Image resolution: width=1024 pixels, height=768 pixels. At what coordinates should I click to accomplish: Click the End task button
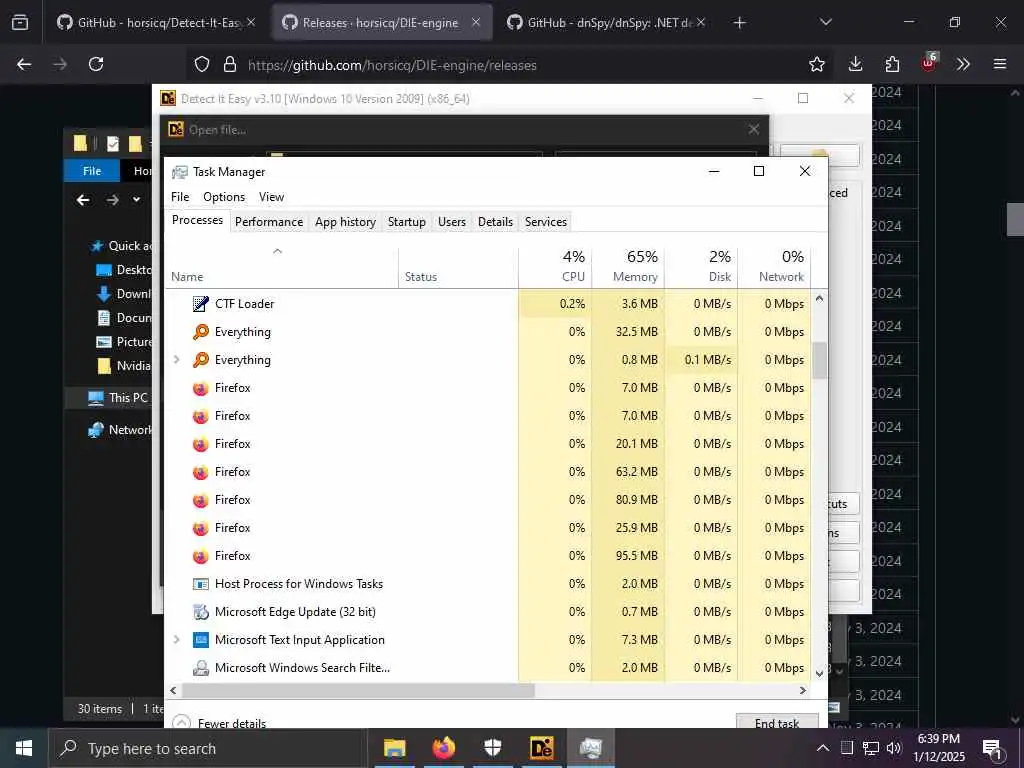point(777,723)
